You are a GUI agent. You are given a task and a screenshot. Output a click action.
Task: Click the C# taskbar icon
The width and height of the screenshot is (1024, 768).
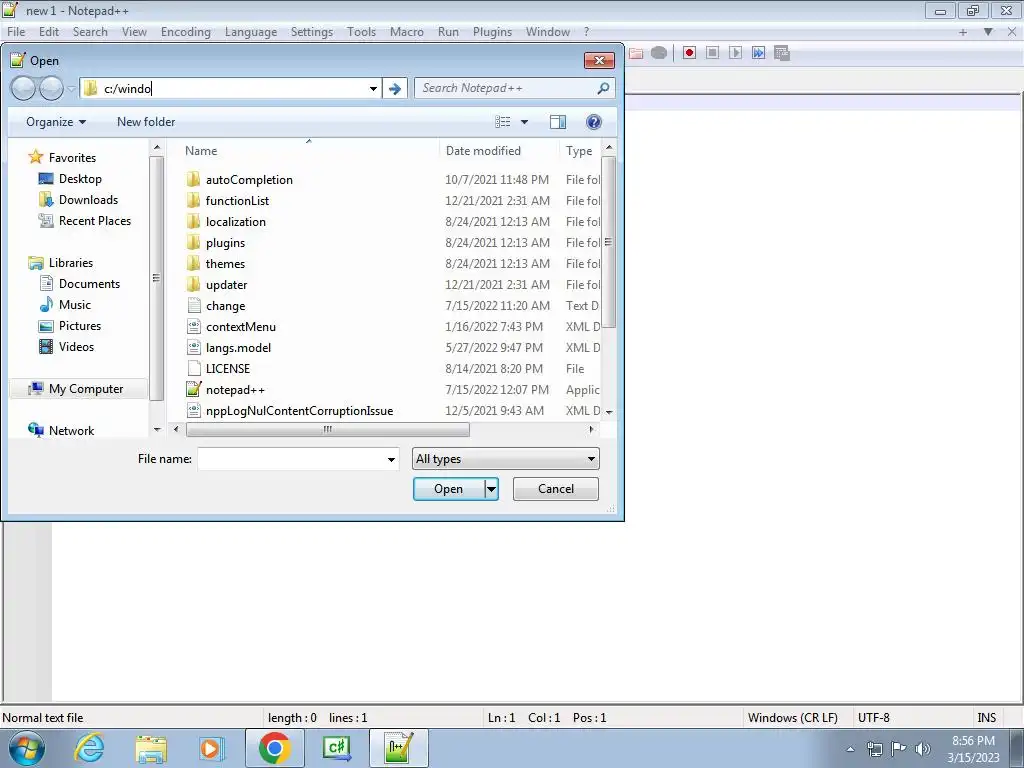tap(336, 748)
